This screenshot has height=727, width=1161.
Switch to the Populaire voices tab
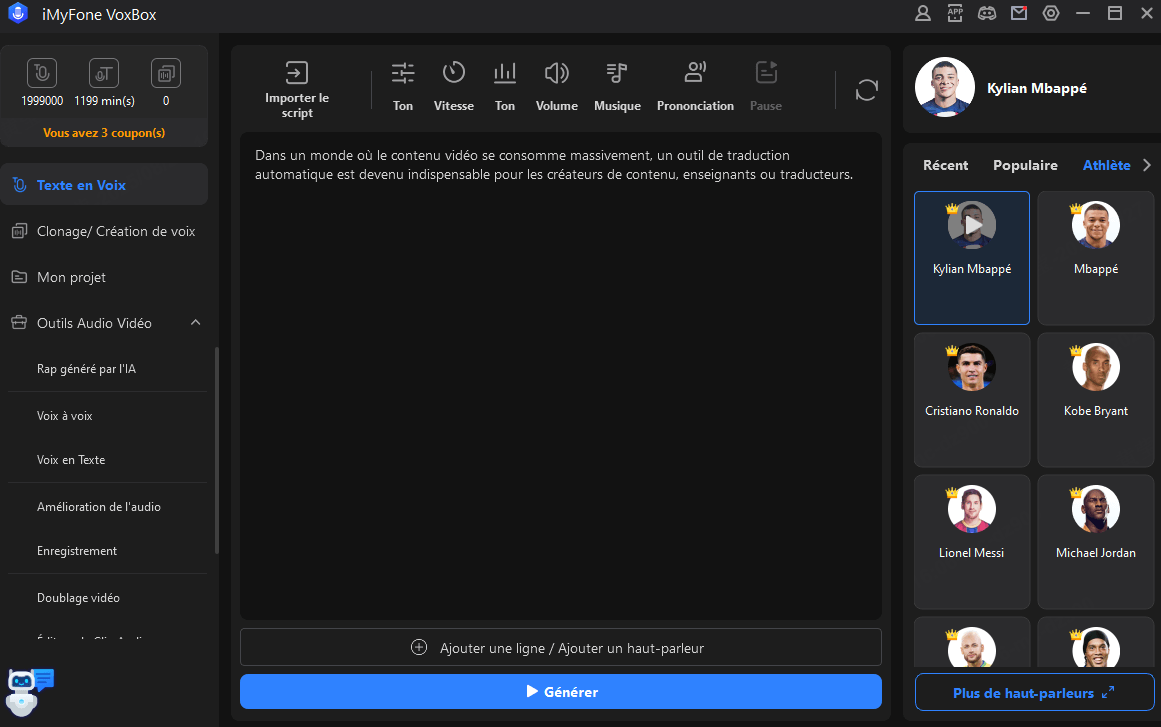click(1025, 165)
